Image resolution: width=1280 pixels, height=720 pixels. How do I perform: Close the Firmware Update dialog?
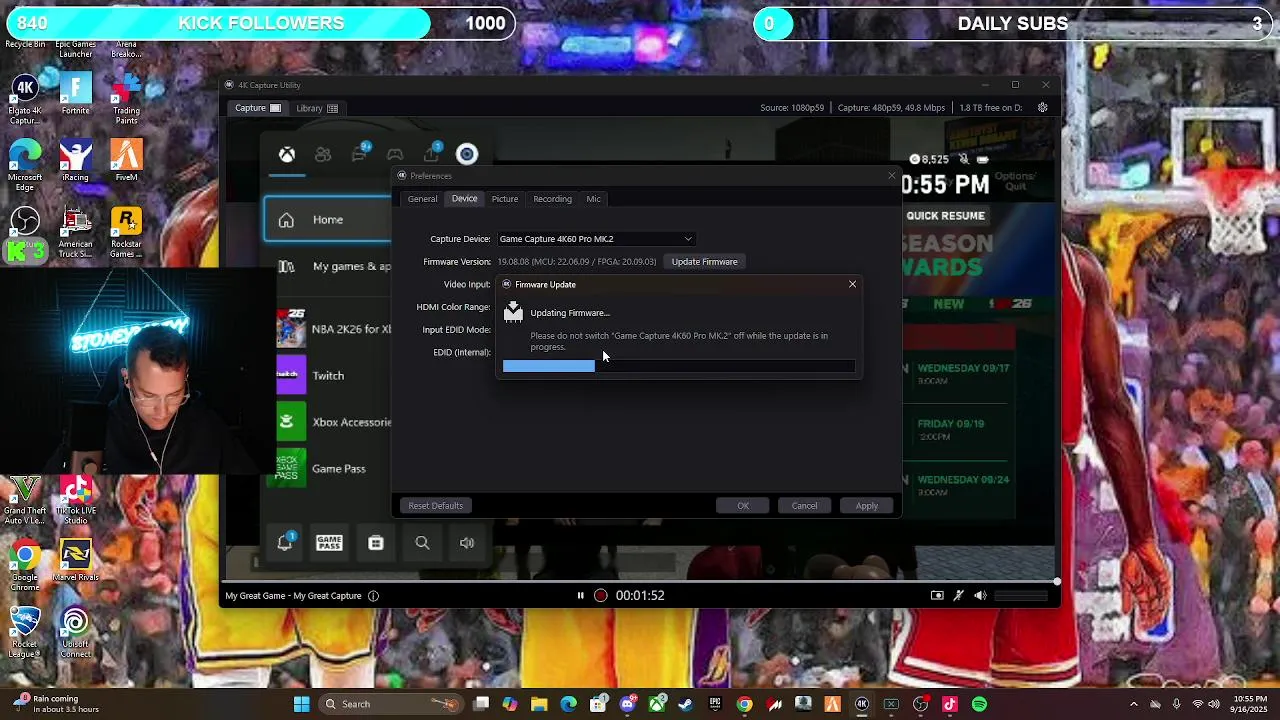(x=852, y=285)
